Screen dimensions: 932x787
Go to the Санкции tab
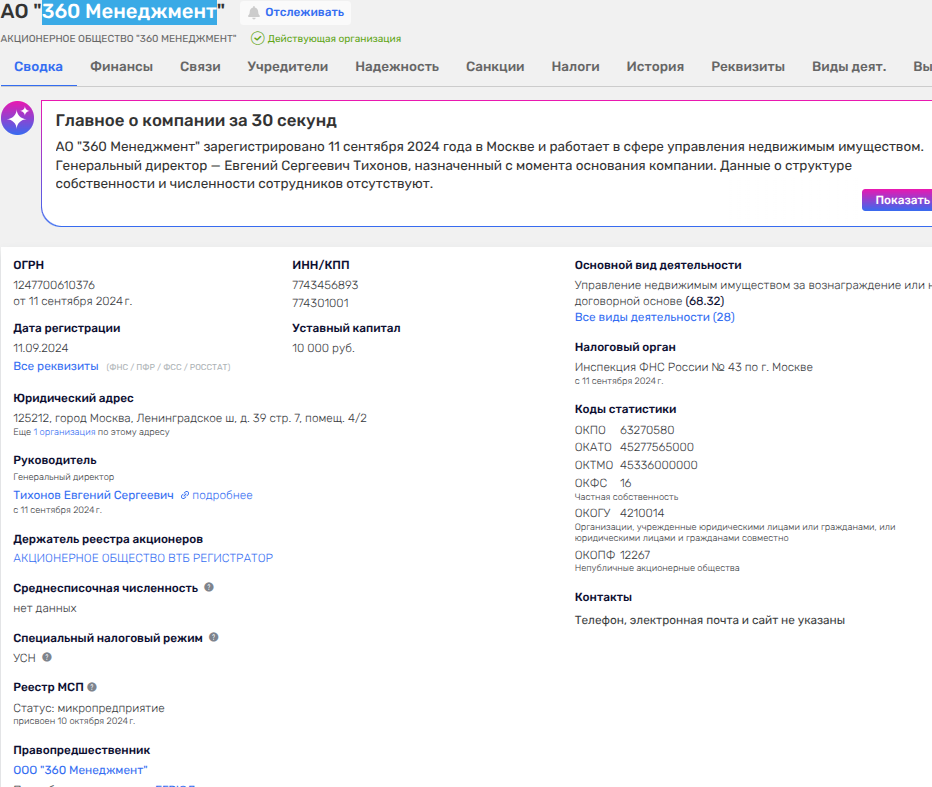(x=495, y=67)
